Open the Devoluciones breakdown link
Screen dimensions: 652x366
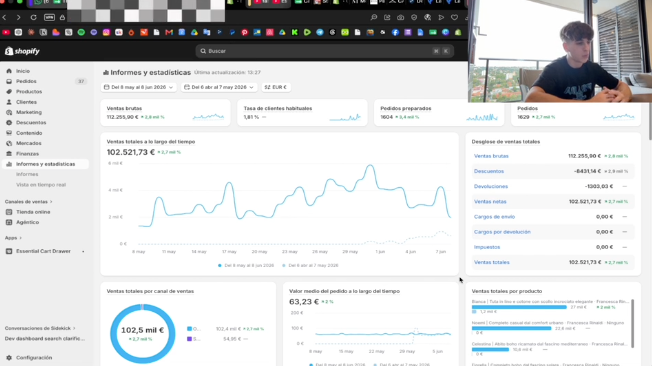click(491, 186)
